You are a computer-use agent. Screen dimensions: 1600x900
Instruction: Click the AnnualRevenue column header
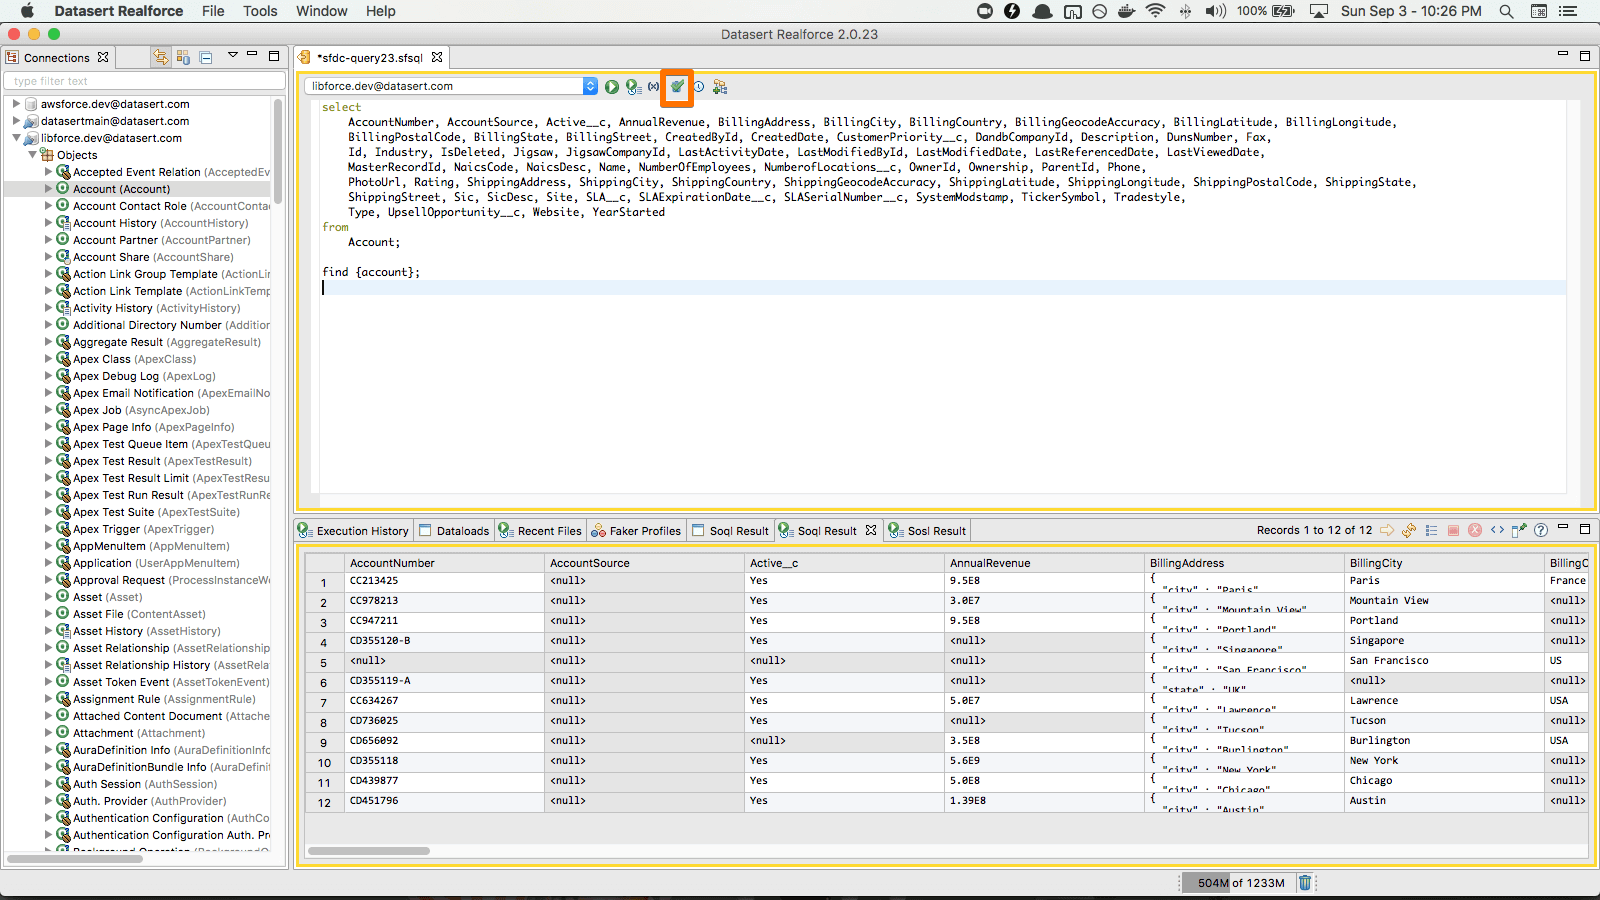990,563
